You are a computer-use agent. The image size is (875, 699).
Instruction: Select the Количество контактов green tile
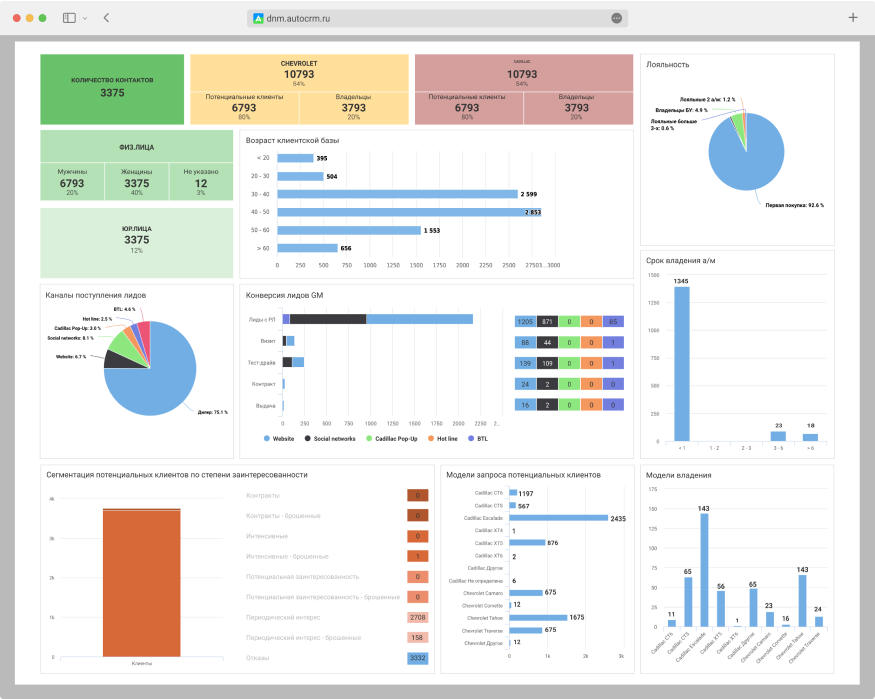[x=112, y=89]
